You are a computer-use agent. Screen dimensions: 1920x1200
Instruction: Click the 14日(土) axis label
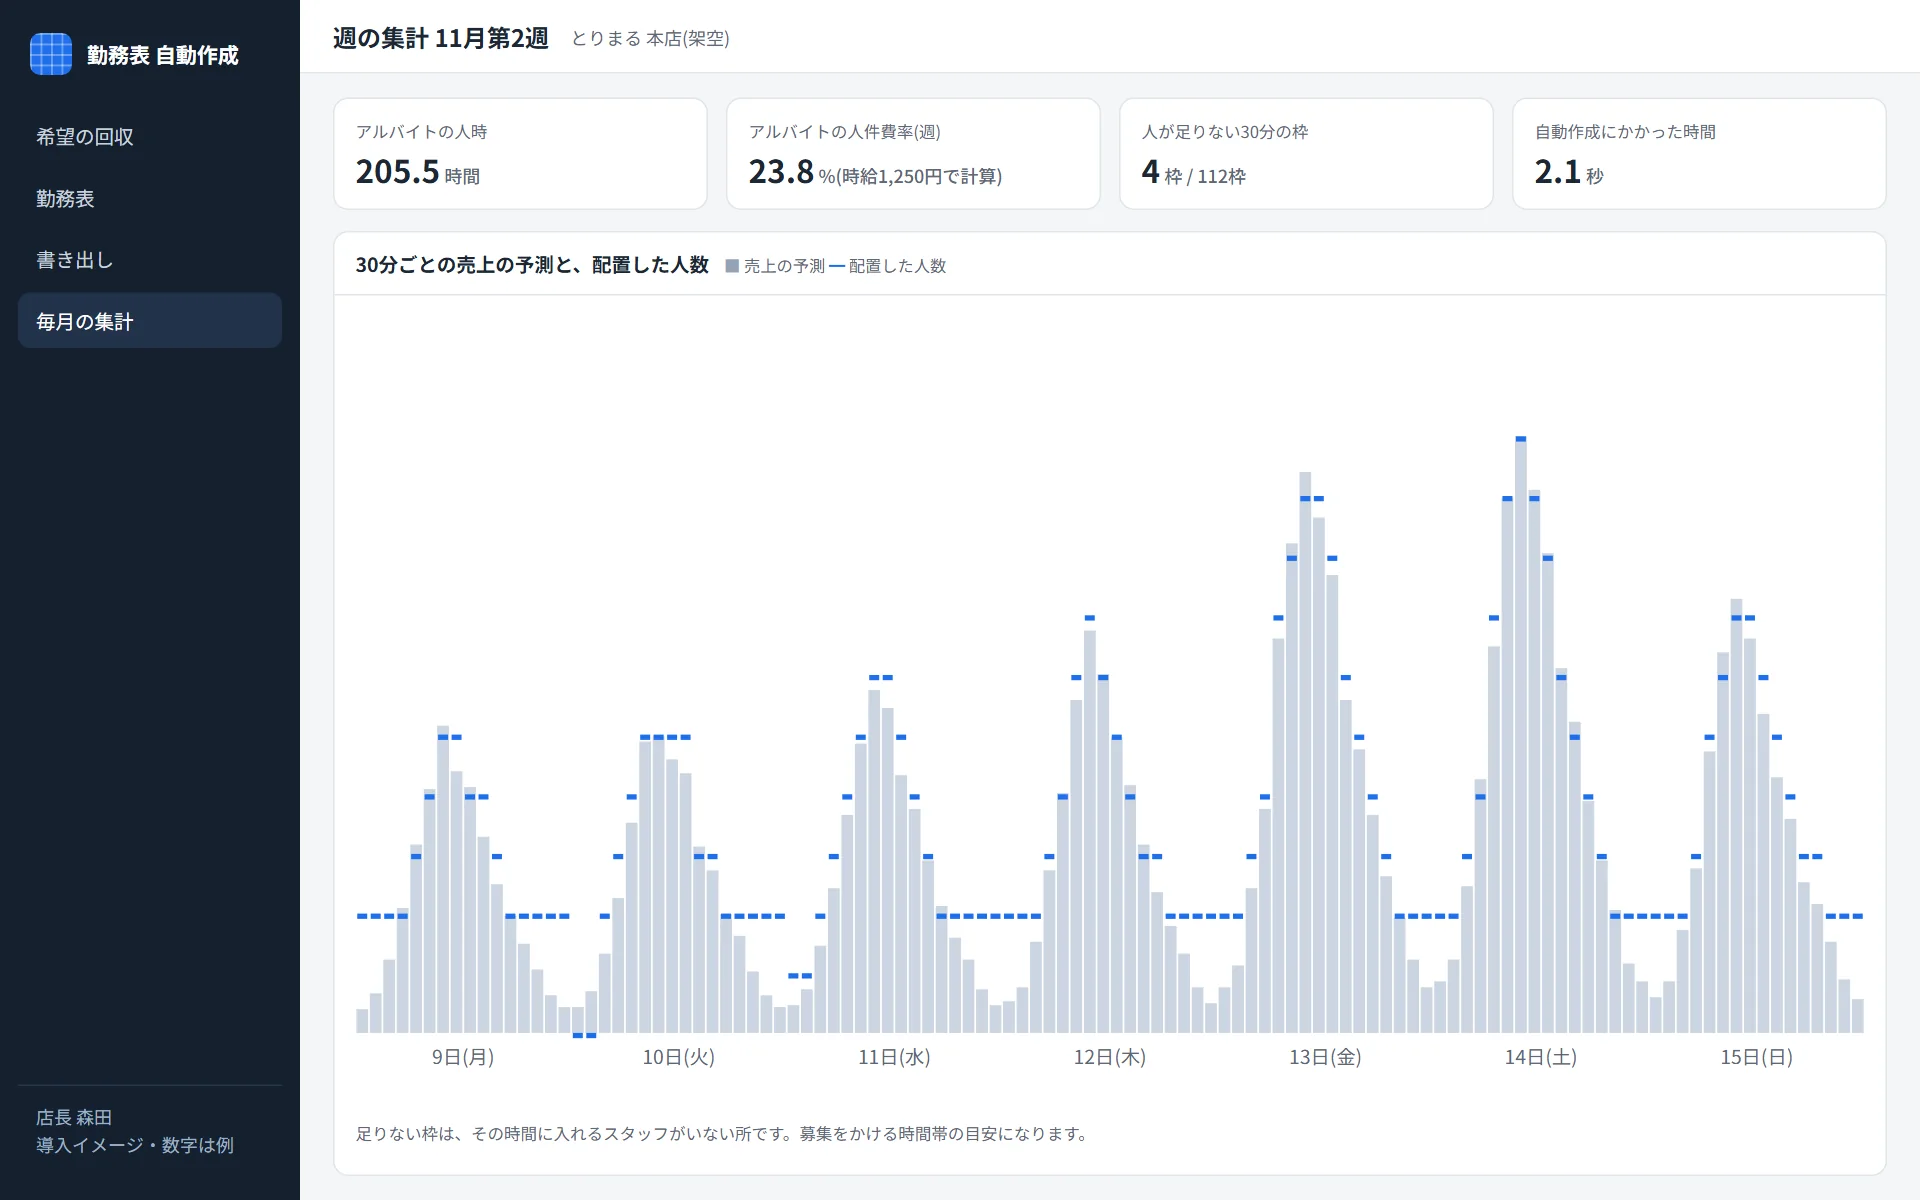[x=1541, y=1057]
